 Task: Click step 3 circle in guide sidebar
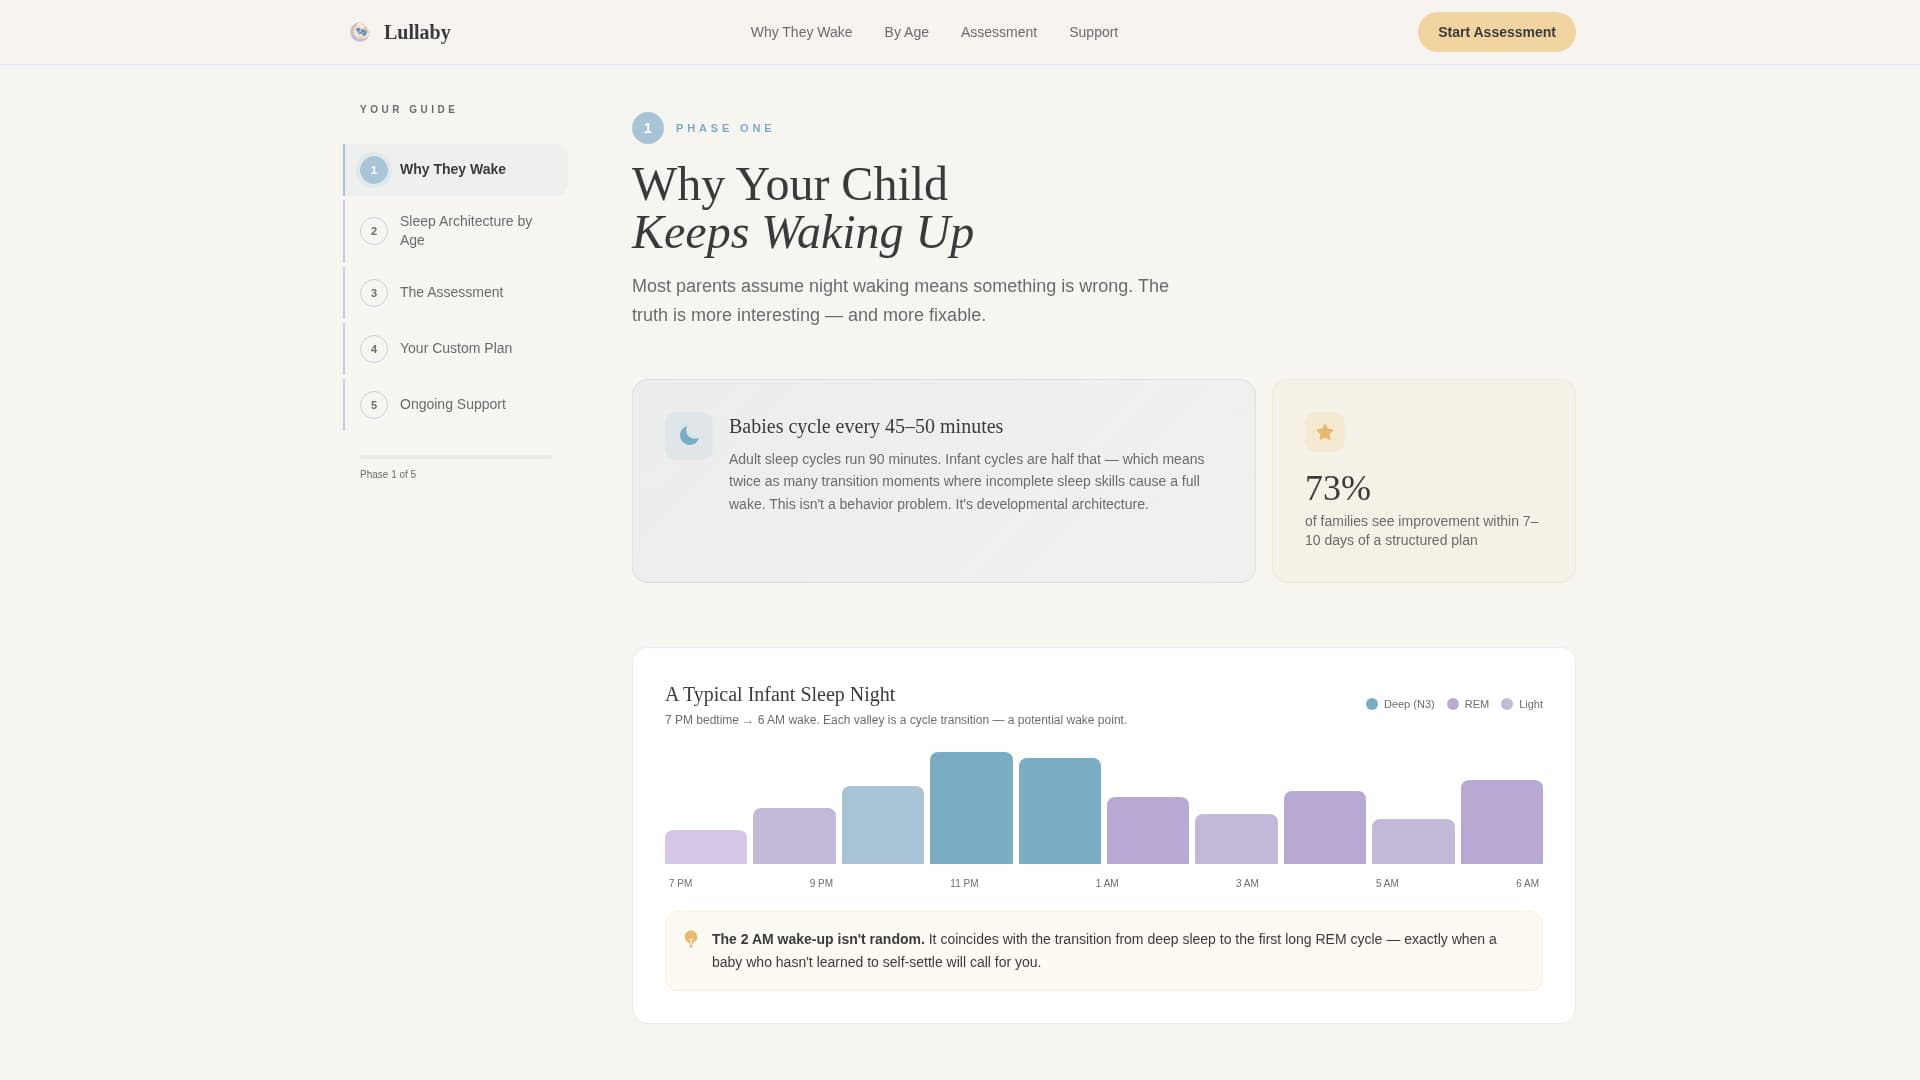(x=374, y=293)
